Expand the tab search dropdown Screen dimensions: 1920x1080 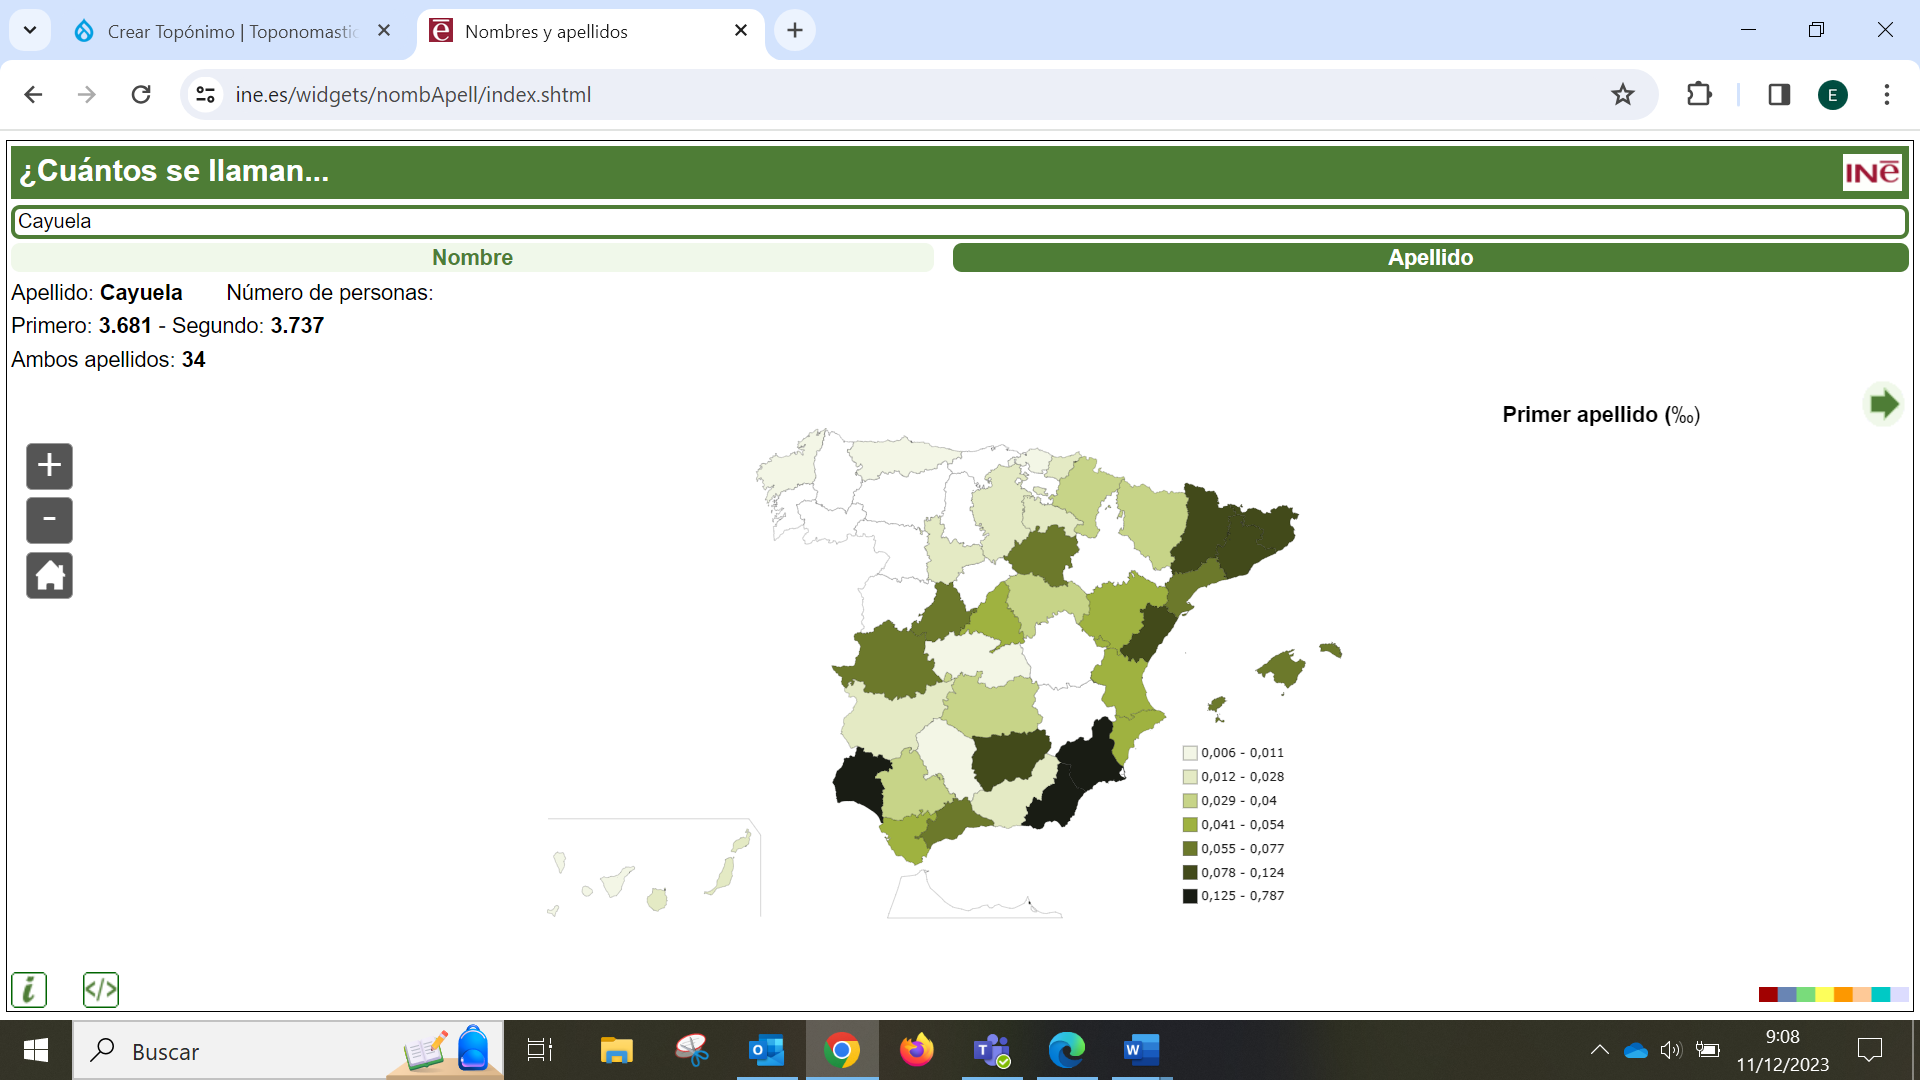point(30,30)
